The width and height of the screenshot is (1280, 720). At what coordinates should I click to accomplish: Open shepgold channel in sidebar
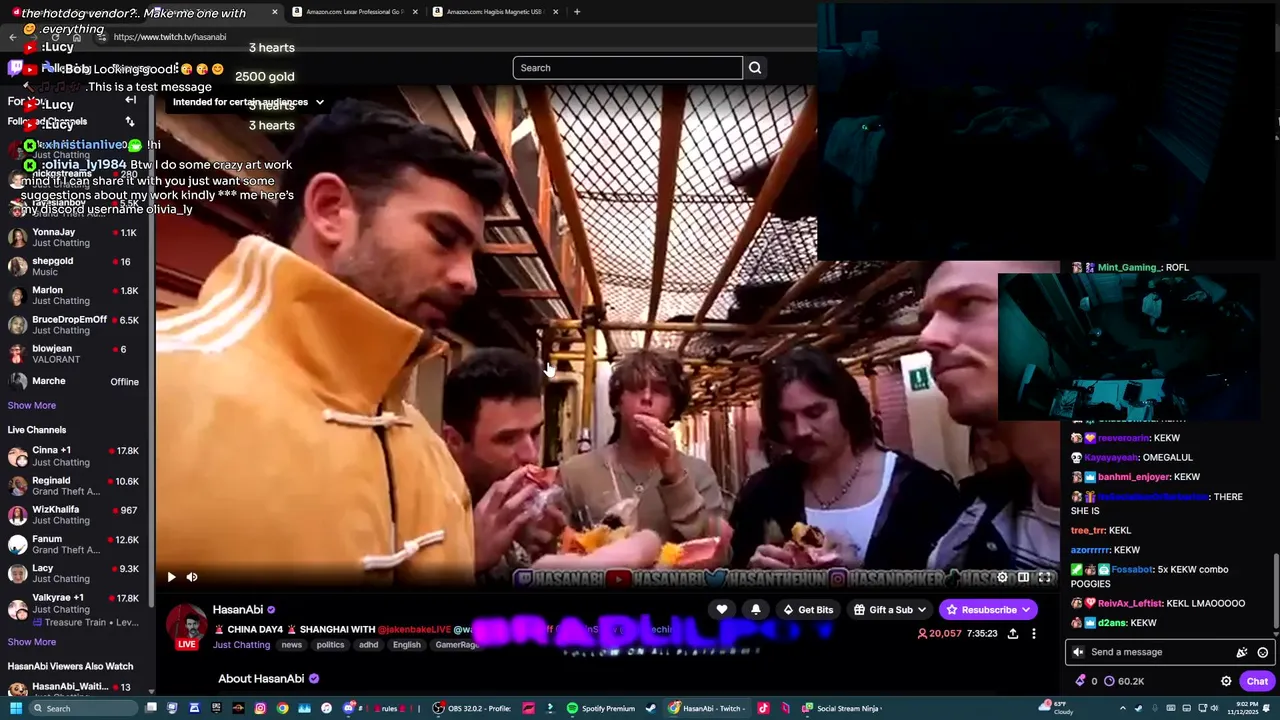(x=76, y=267)
